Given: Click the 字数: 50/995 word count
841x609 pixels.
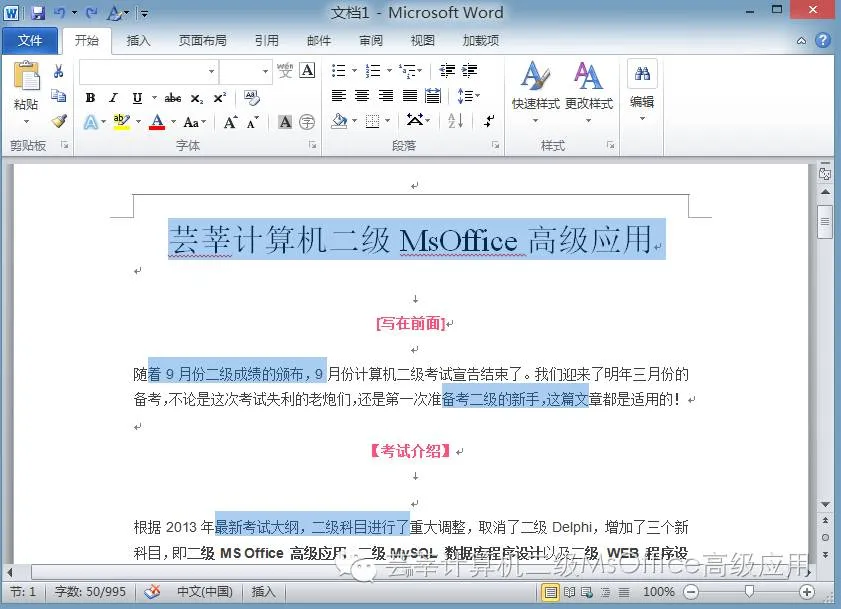Looking at the screenshot, I should pyautogui.click(x=90, y=591).
